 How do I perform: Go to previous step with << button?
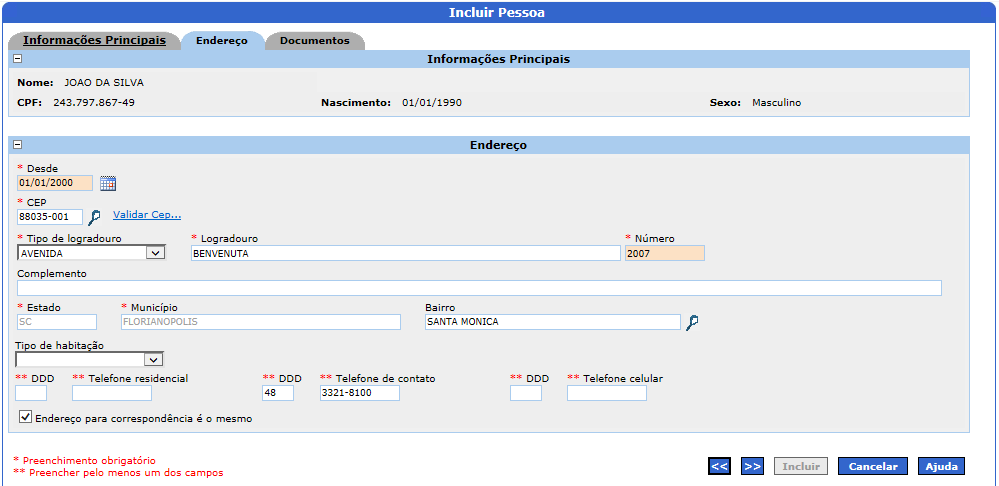click(x=719, y=466)
